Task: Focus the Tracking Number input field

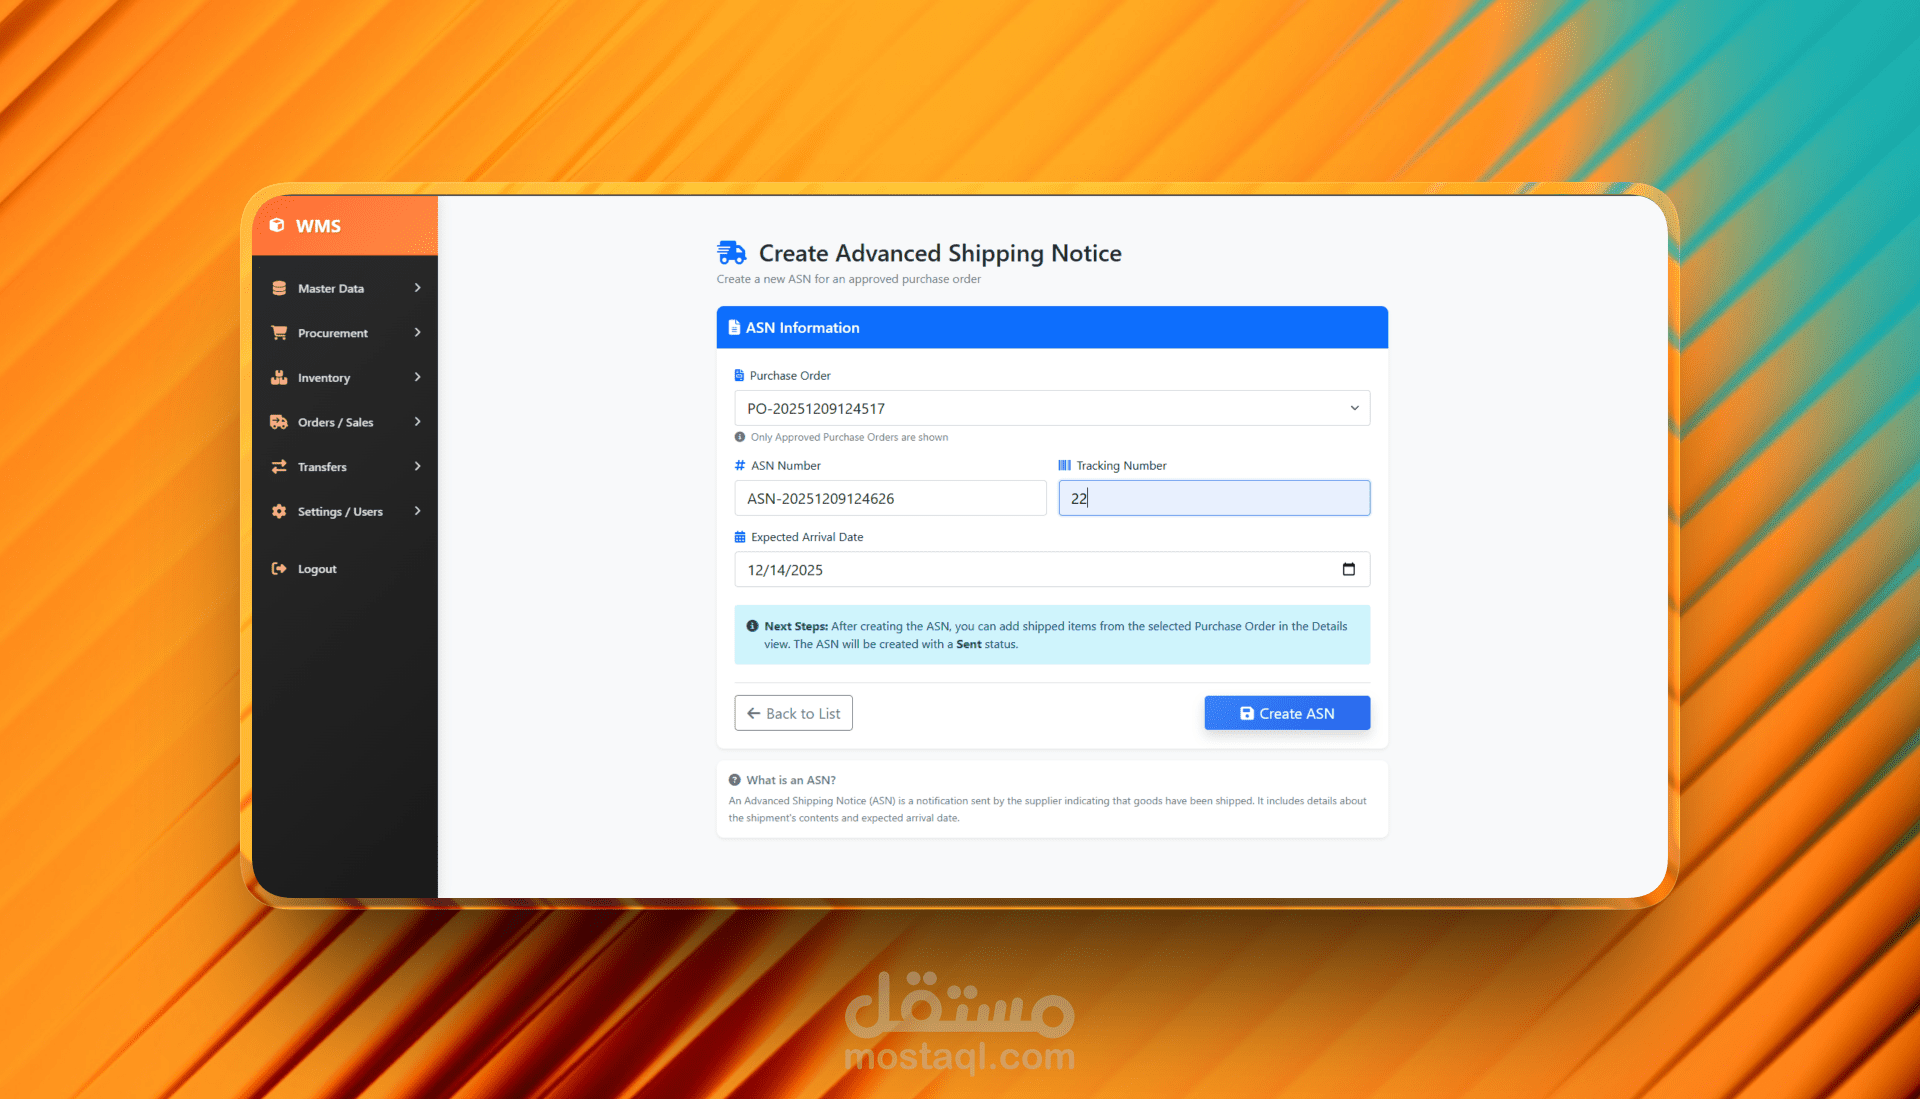Action: click(1214, 498)
